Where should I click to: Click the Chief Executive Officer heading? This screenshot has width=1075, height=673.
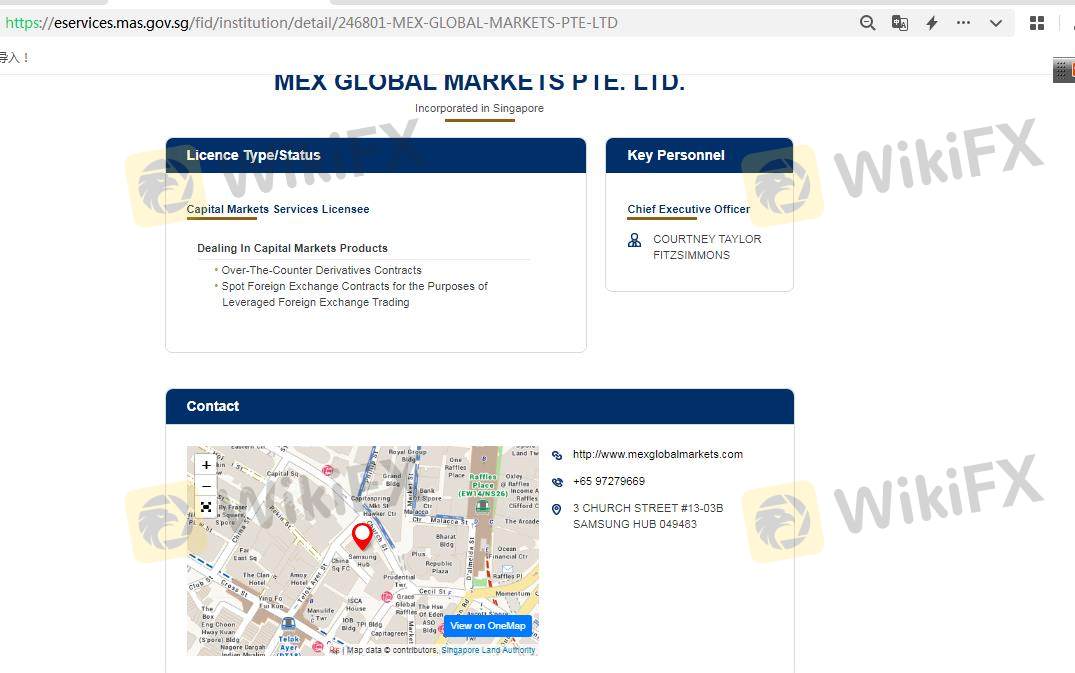pyautogui.click(x=688, y=209)
